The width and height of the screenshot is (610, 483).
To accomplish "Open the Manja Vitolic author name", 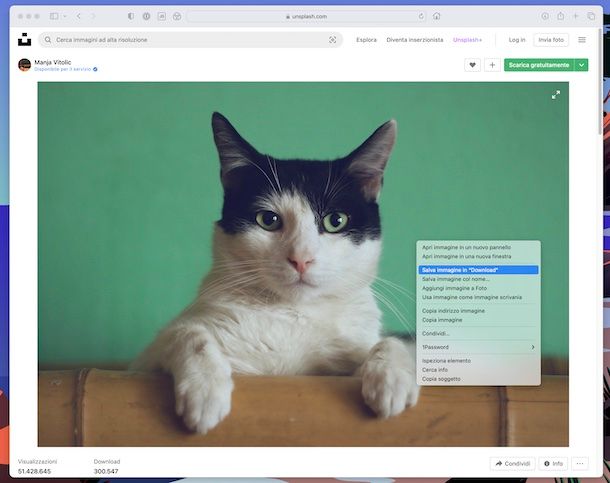I will 53,62.
